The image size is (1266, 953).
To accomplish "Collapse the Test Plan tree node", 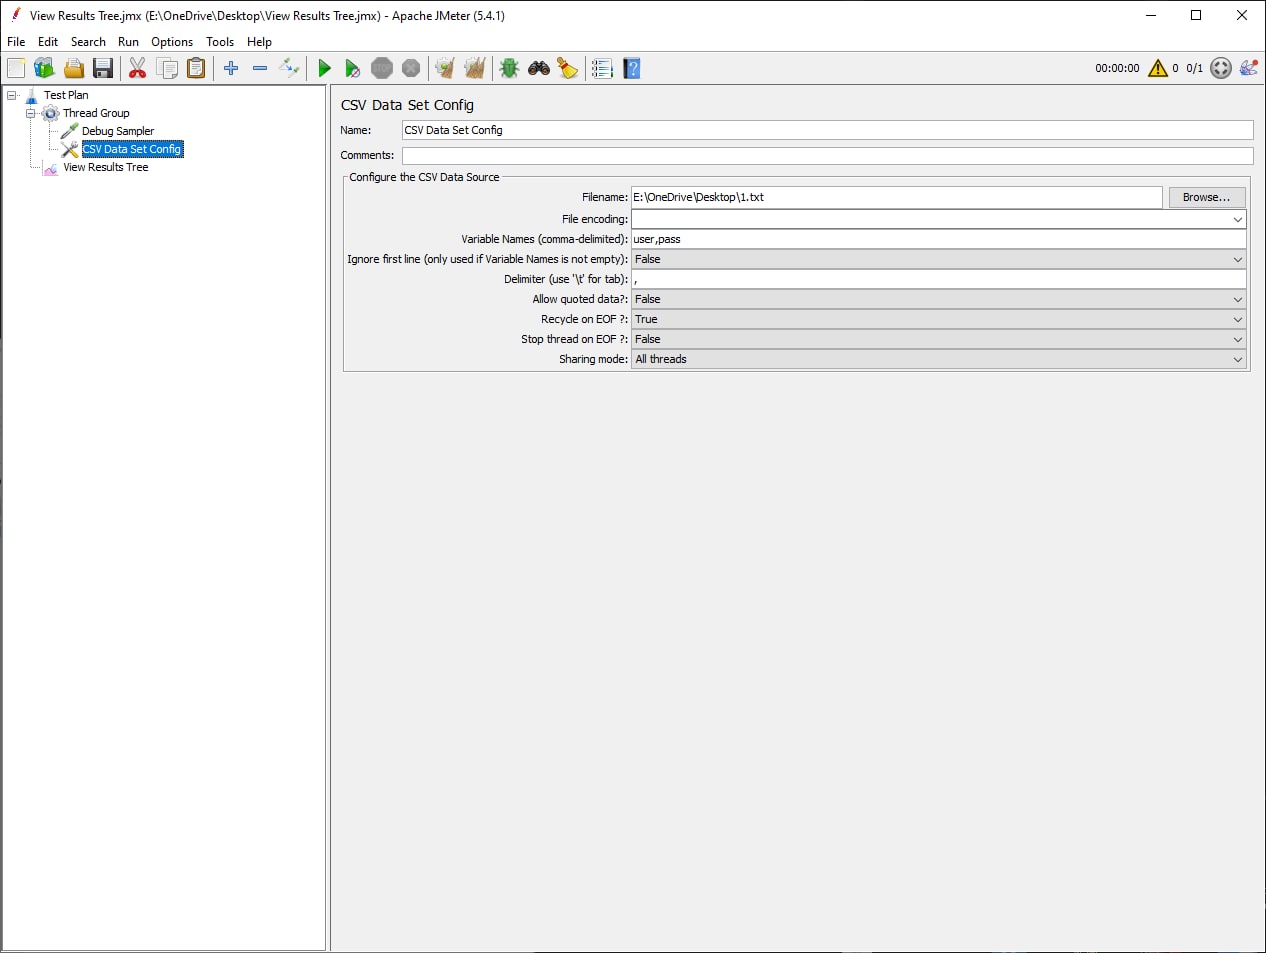I will pyautogui.click(x=12, y=95).
